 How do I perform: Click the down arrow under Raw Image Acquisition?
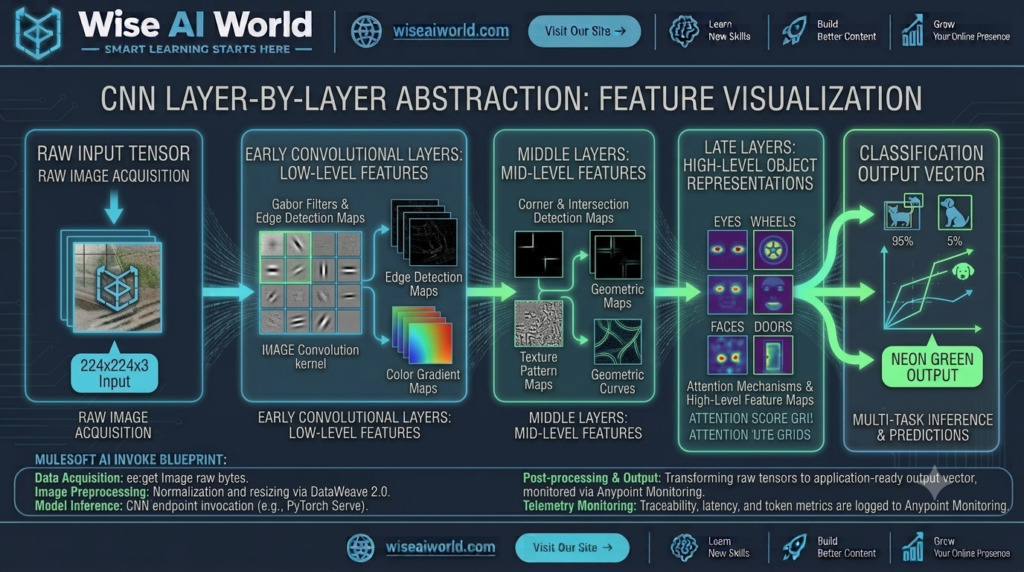(x=114, y=206)
